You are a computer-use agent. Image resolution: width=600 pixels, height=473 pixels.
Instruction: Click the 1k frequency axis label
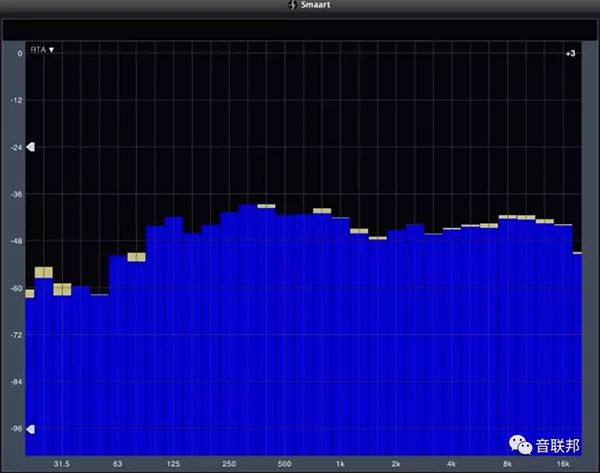click(340, 464)
